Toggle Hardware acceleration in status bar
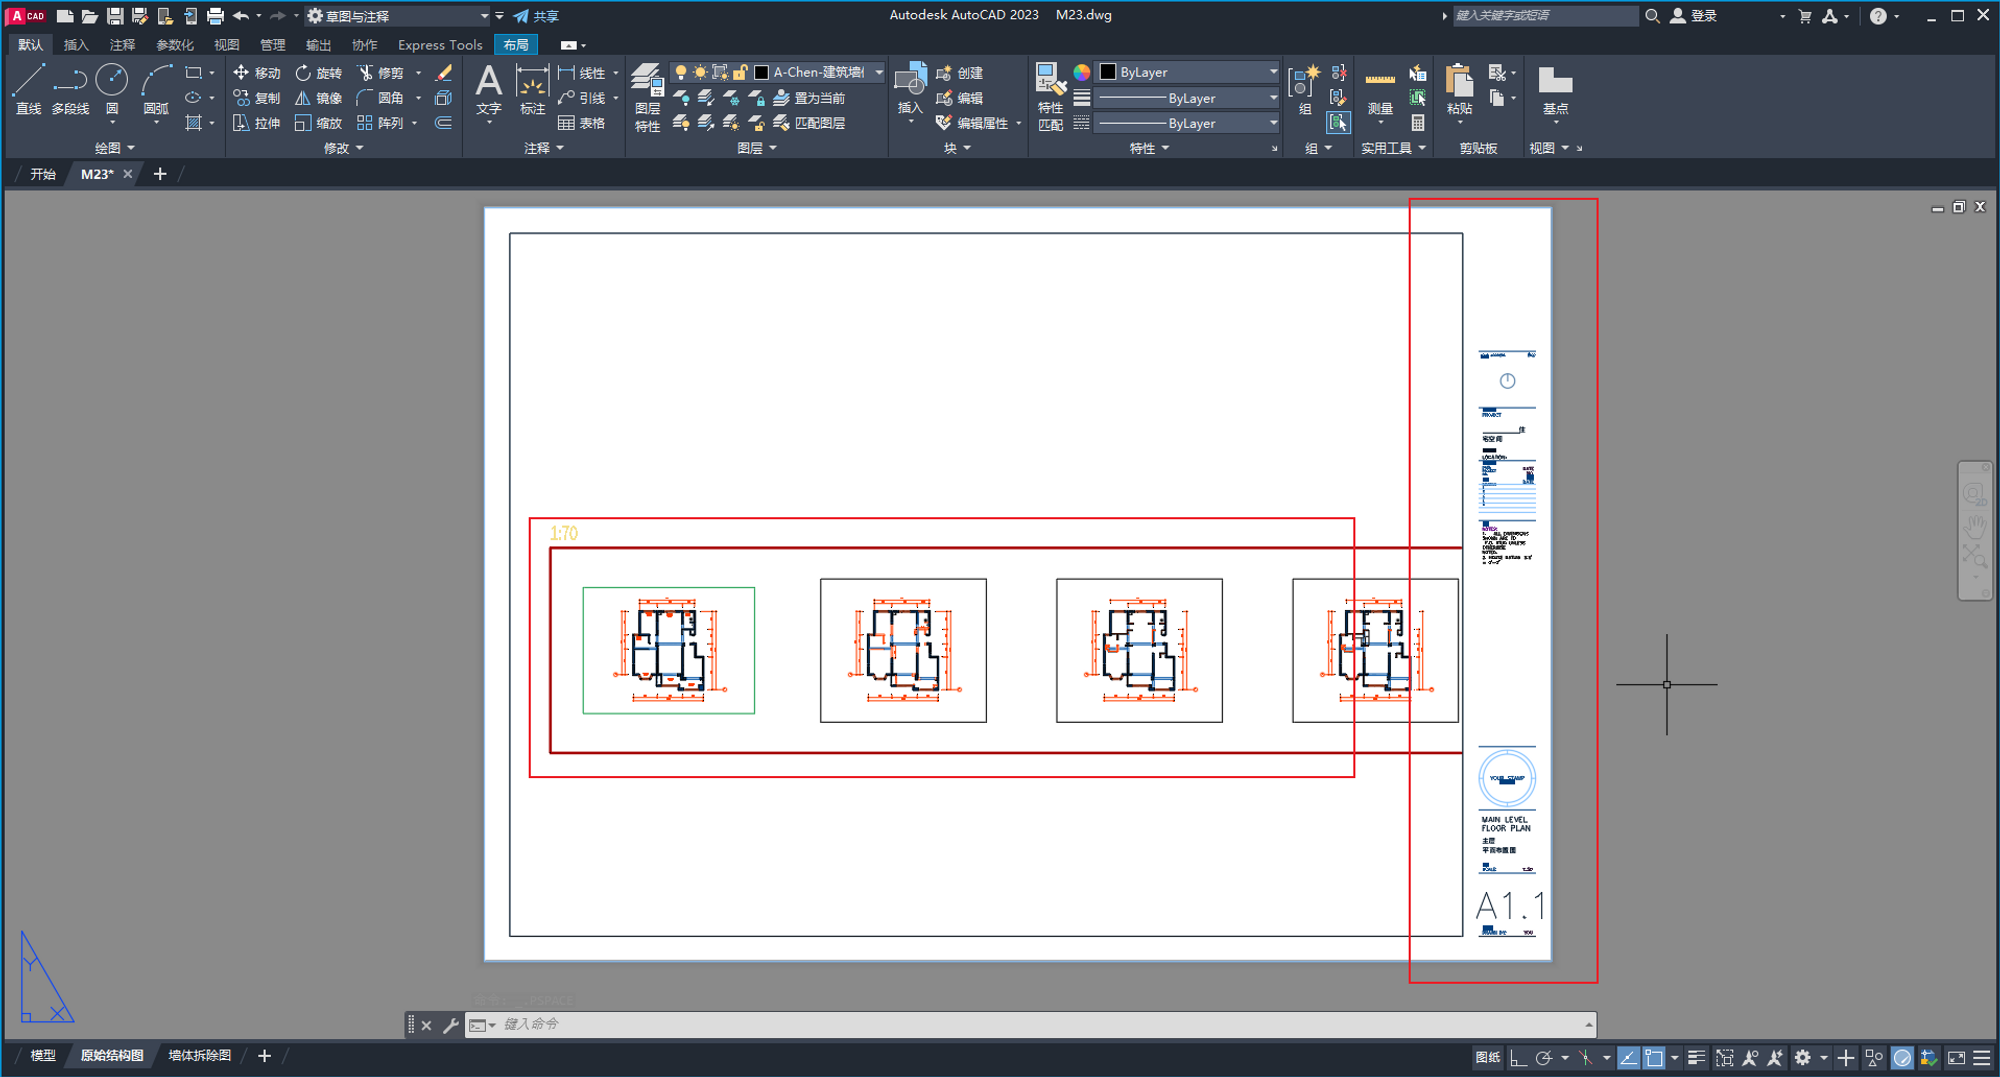 click(x=1903, y=1057)
